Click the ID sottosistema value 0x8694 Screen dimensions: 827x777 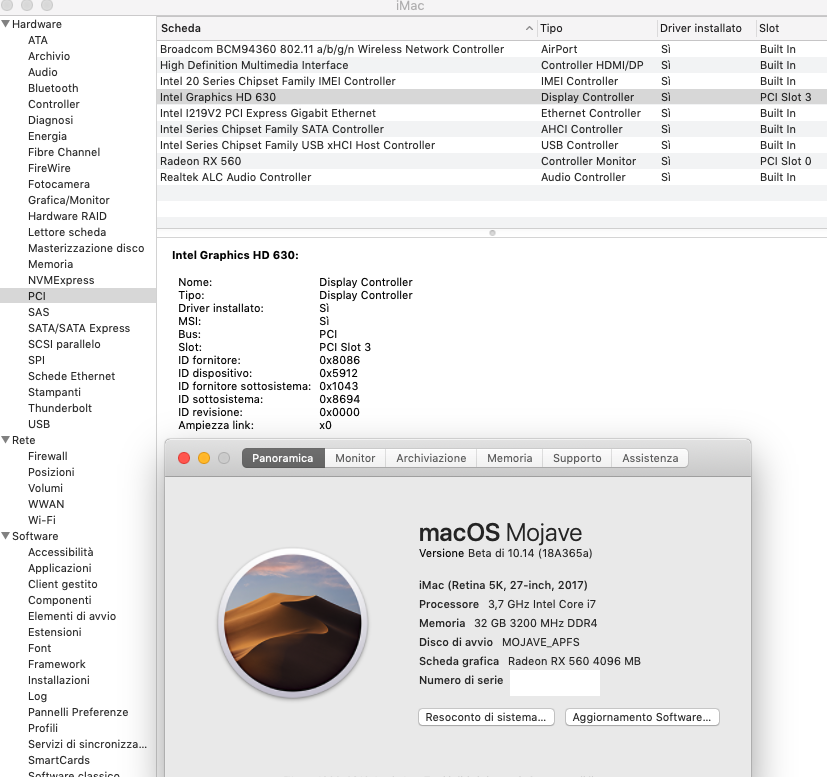pos(339,399)
